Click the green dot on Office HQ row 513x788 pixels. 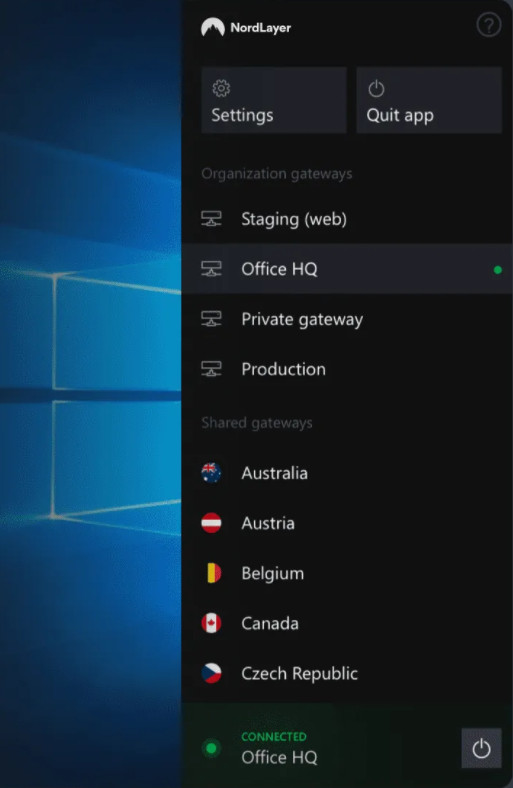(497, 270)
